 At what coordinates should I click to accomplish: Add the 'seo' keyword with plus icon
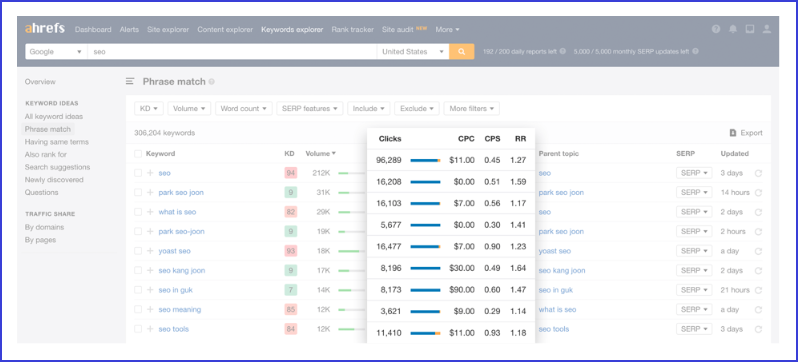(150, 173)
